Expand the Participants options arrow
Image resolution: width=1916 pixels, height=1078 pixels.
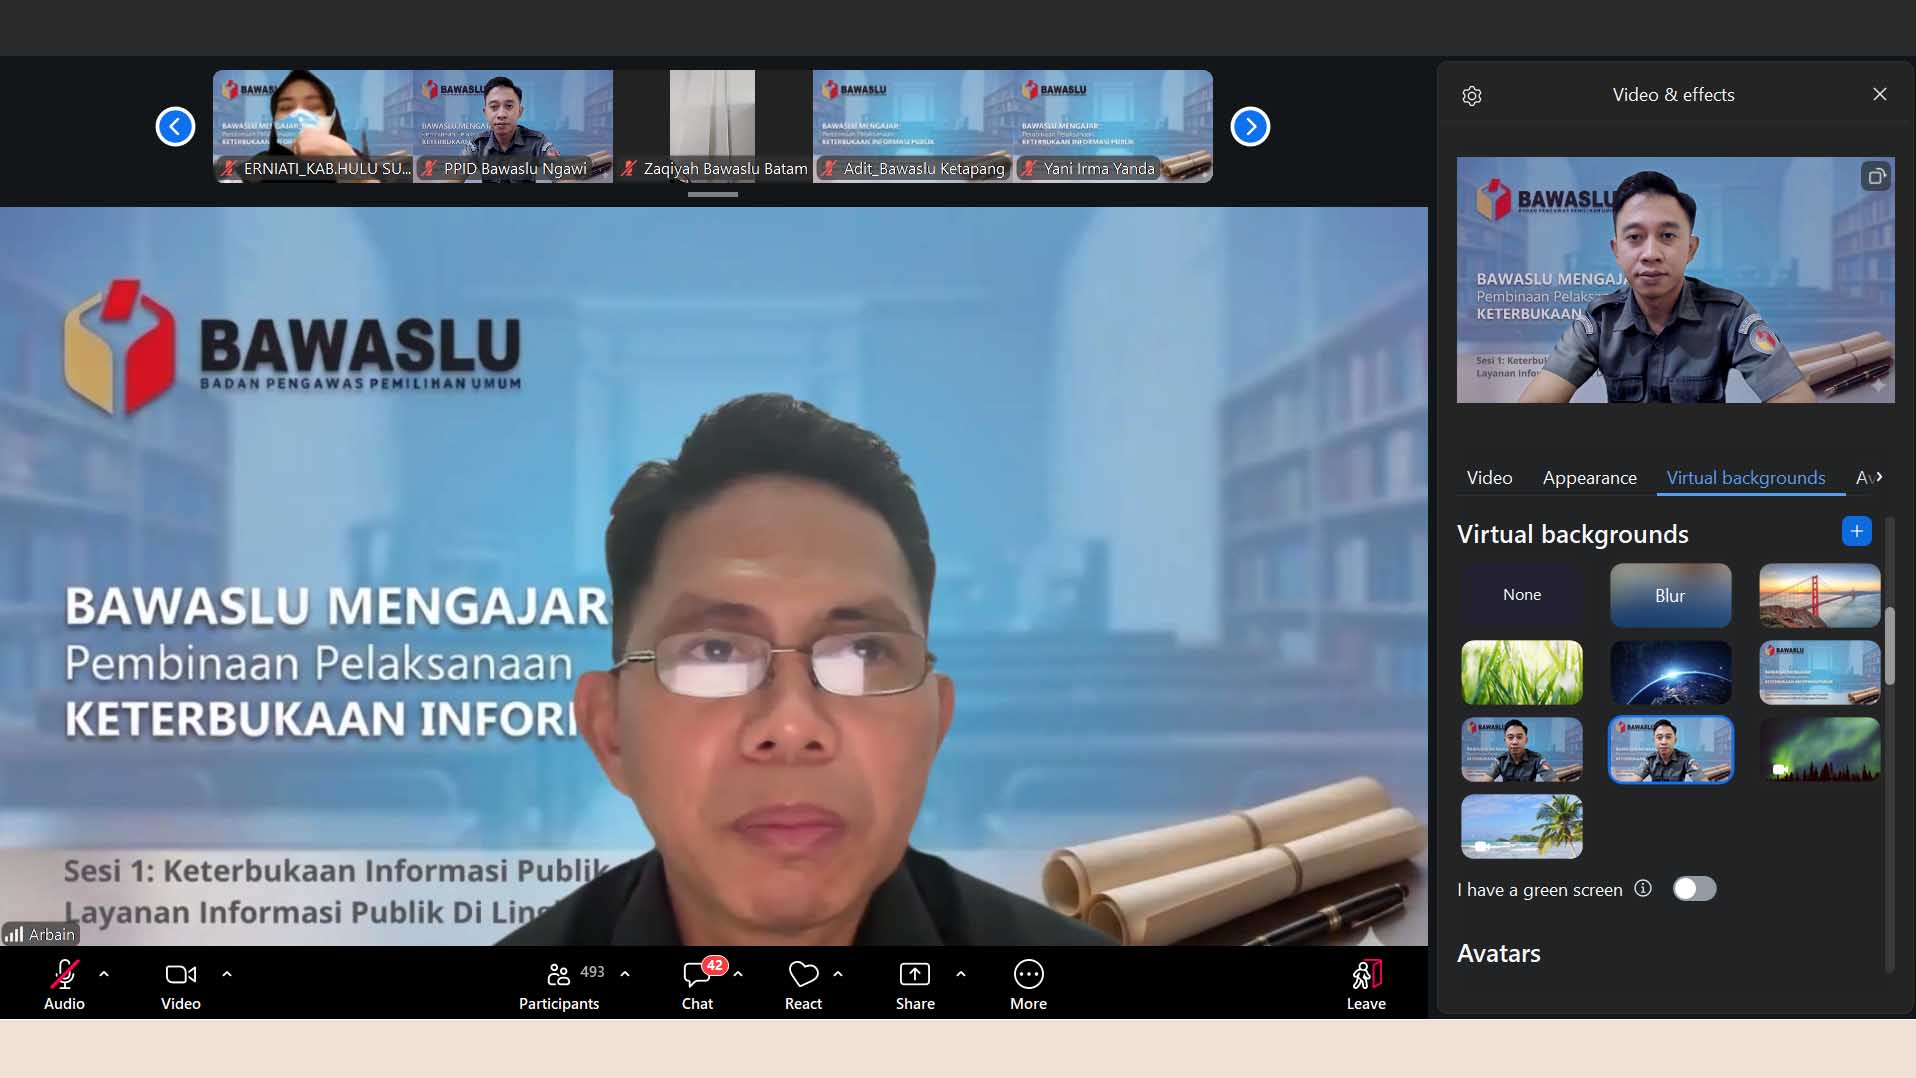[x=625, y=973]
